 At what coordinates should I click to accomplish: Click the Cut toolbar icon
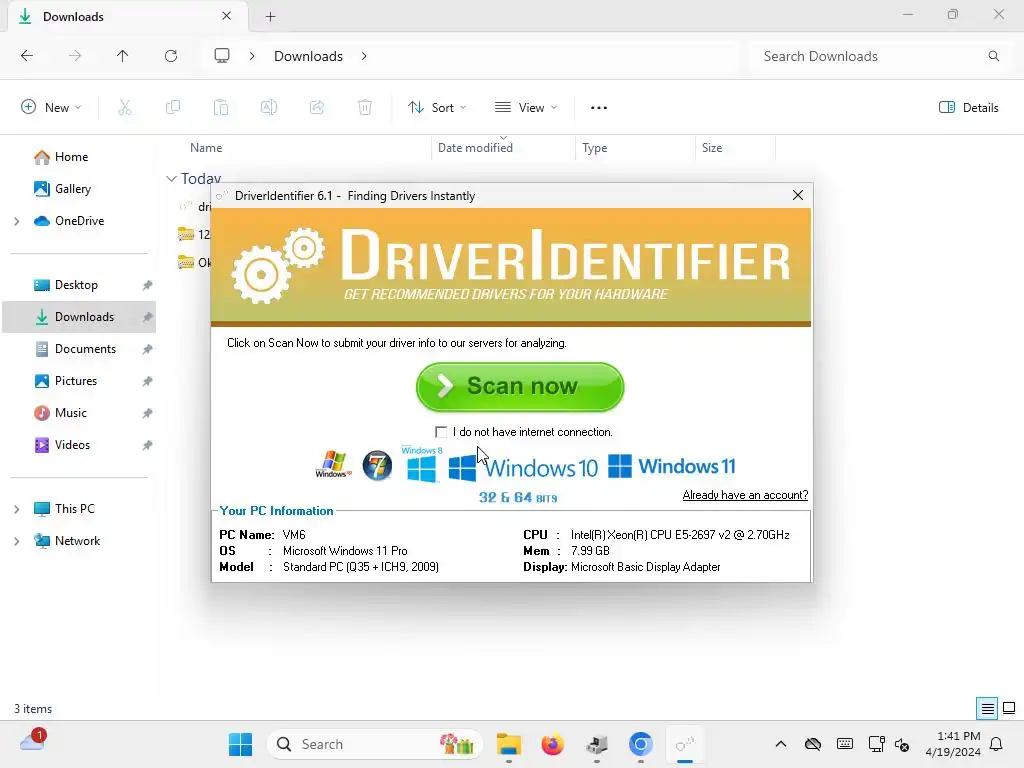point(125,108)
